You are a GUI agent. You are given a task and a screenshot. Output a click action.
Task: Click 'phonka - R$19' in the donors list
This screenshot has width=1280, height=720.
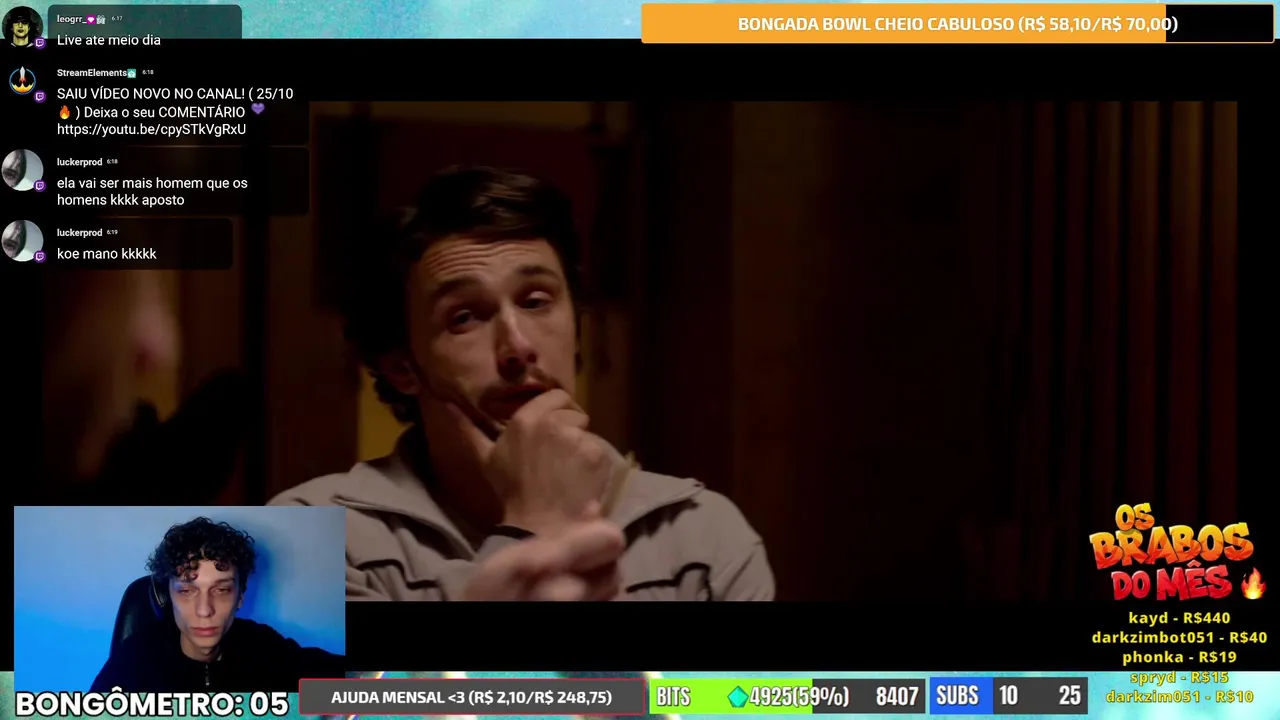[x=1179, y=657]
